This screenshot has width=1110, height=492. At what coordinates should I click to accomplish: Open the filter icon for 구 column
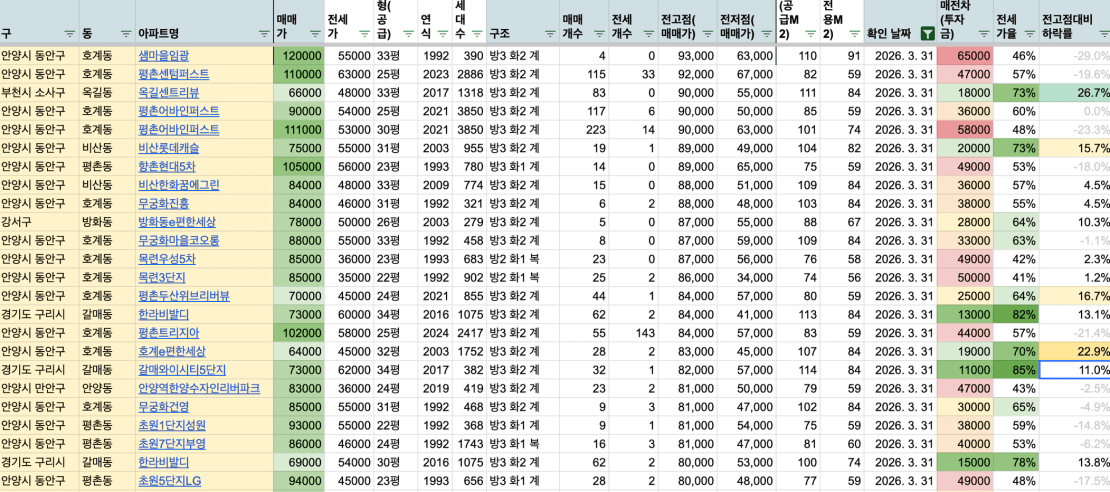[x=69, y=33]
